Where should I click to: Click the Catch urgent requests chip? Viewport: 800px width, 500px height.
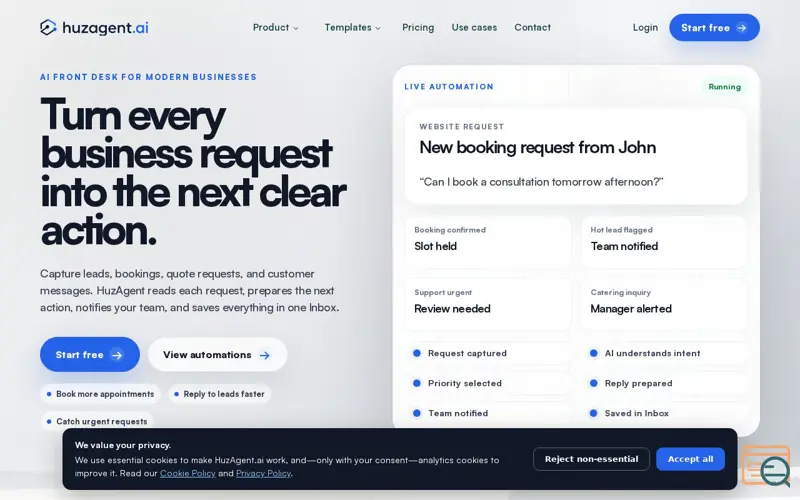pos(97,421)
